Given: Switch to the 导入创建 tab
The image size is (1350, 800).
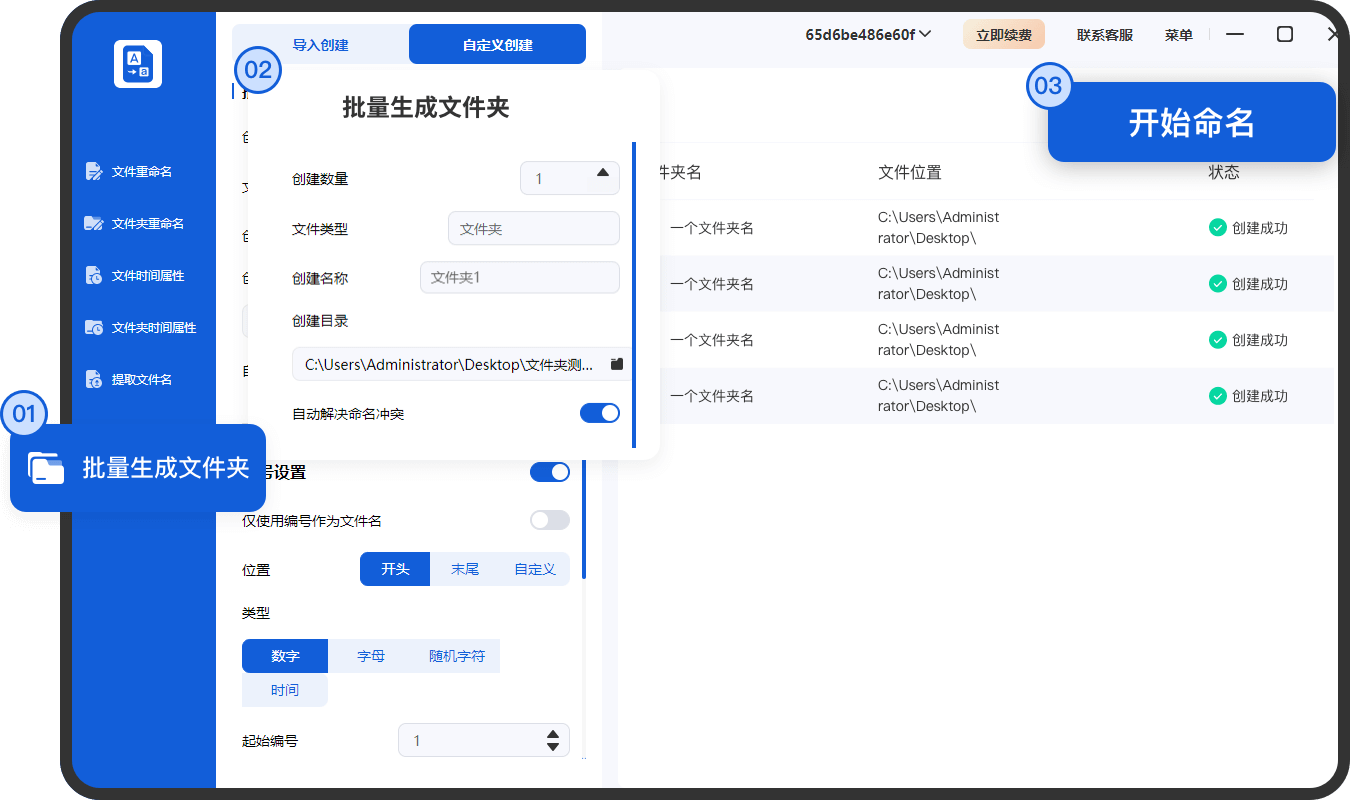Looking at the screenshot, I should pyautogui.click(x=320, y=44).
